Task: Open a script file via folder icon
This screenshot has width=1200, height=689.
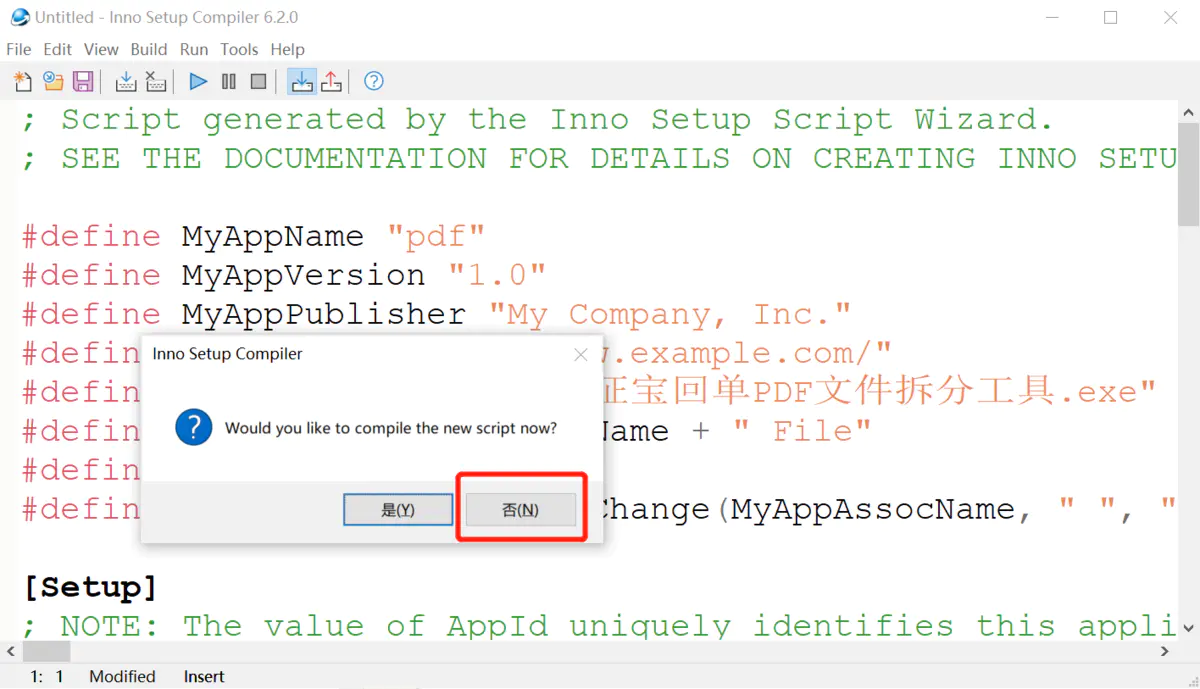Action: (53, 81)
